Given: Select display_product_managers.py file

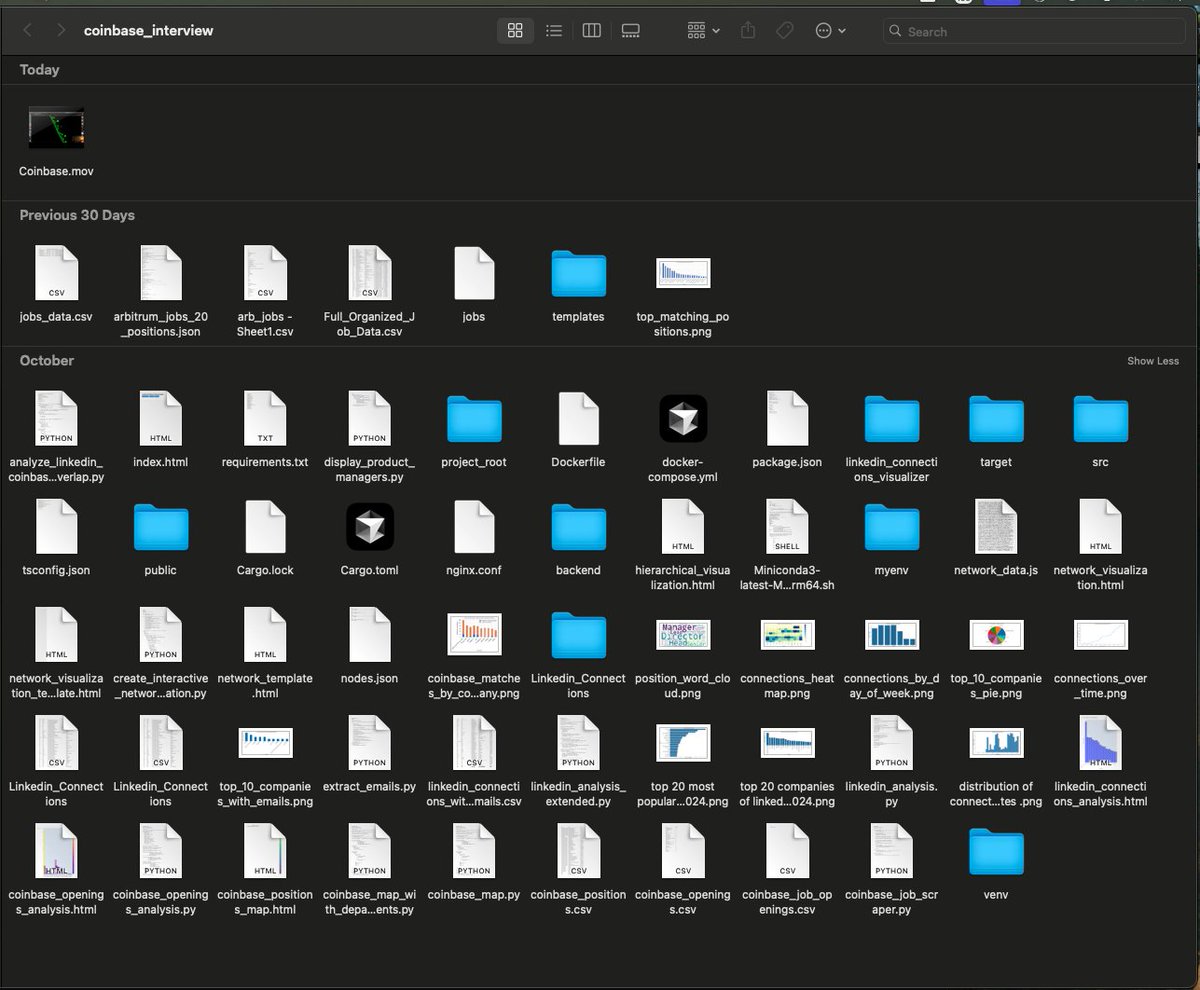Looking at the screenshot, I should [369, 418].
